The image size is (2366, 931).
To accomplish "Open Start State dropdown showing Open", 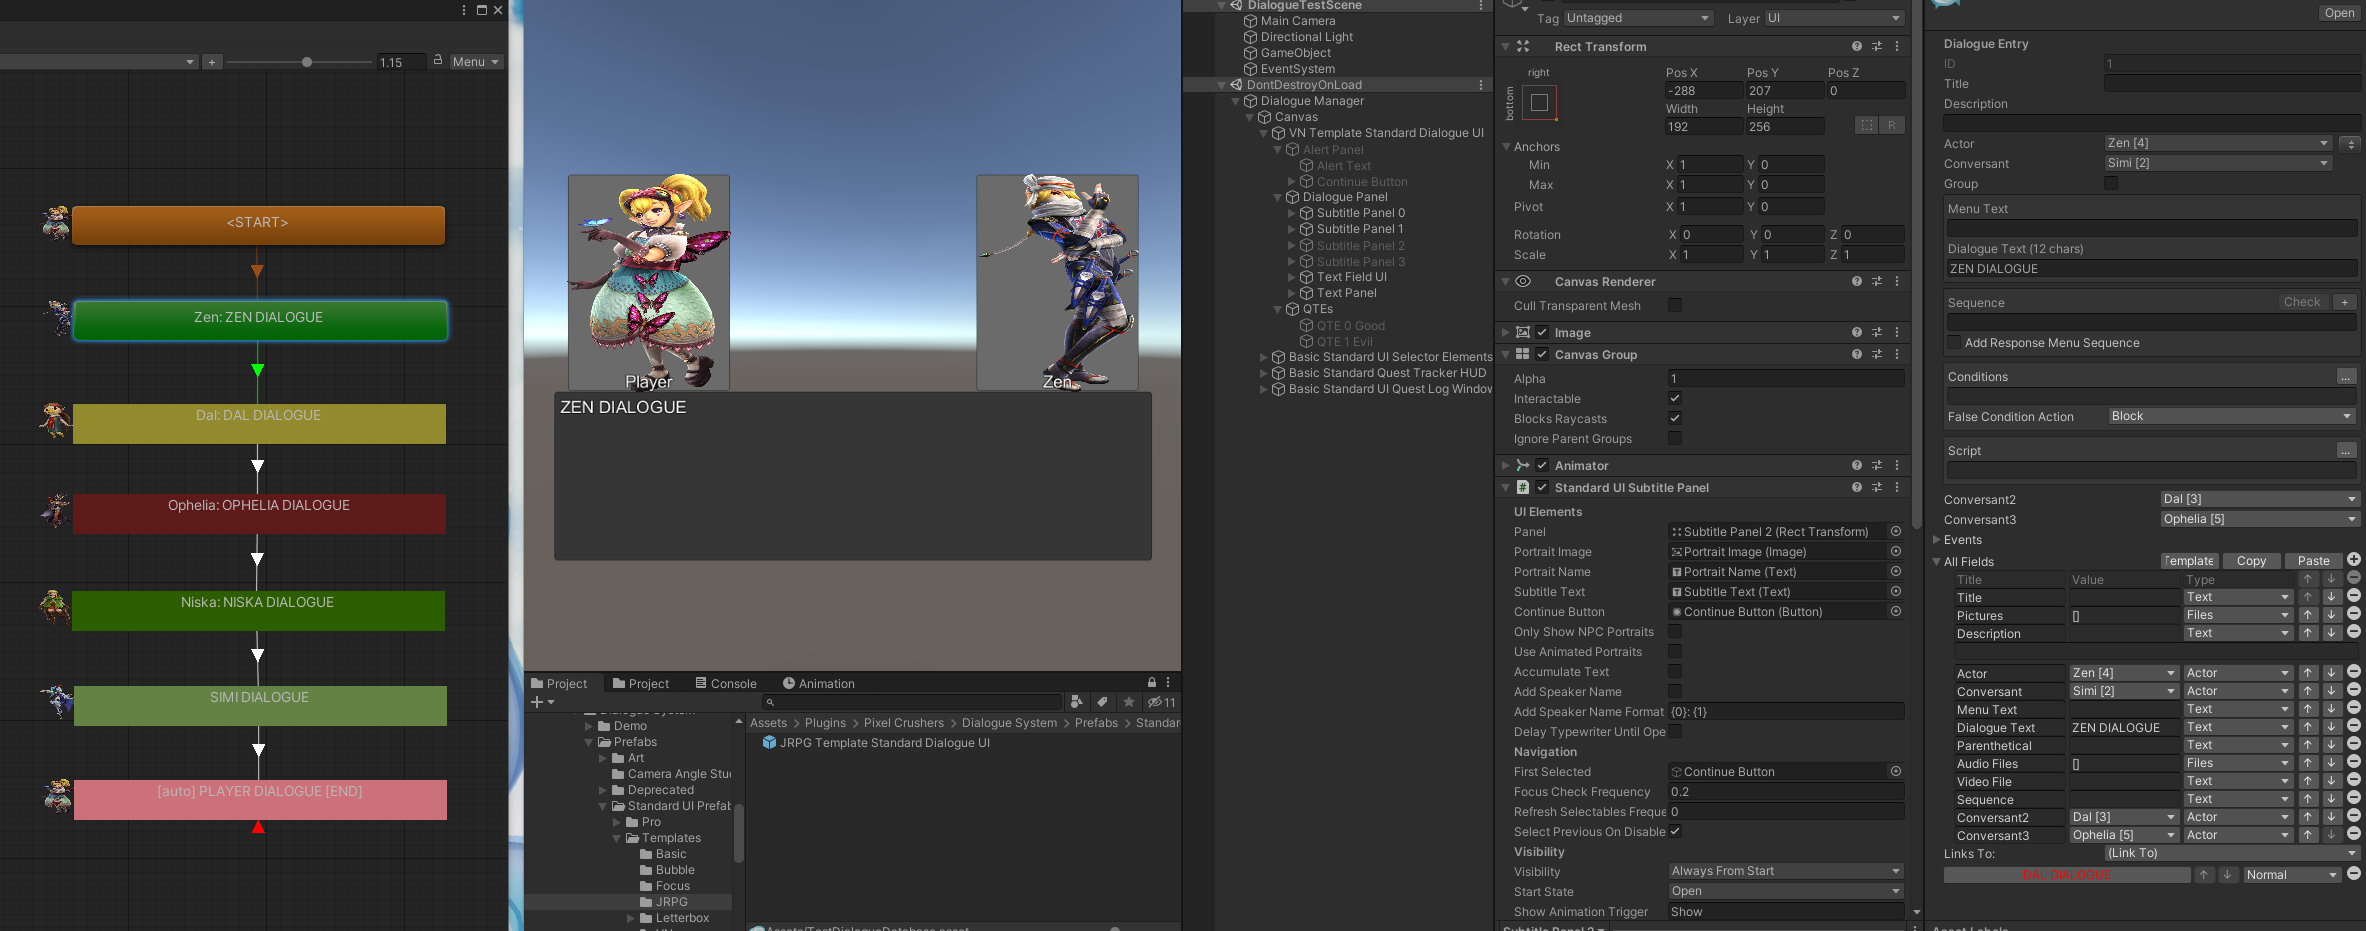I will click(1785, 891).
